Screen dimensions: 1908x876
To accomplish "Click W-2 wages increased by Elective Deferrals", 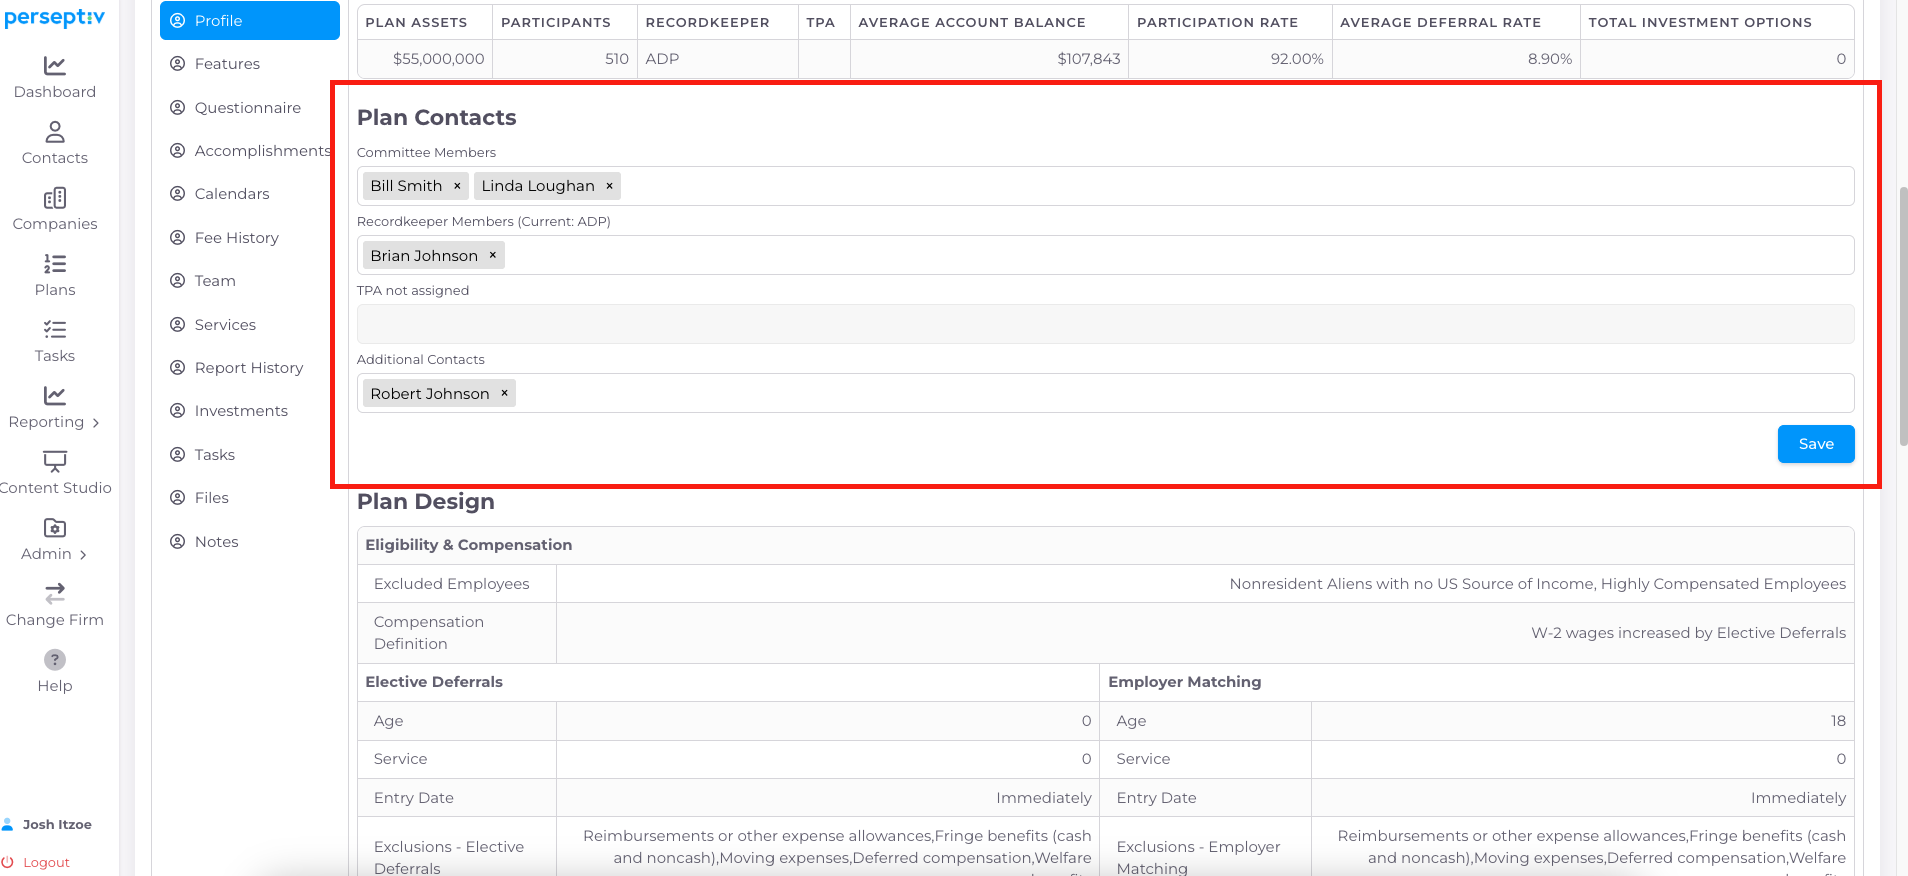I will (1688, 633).
